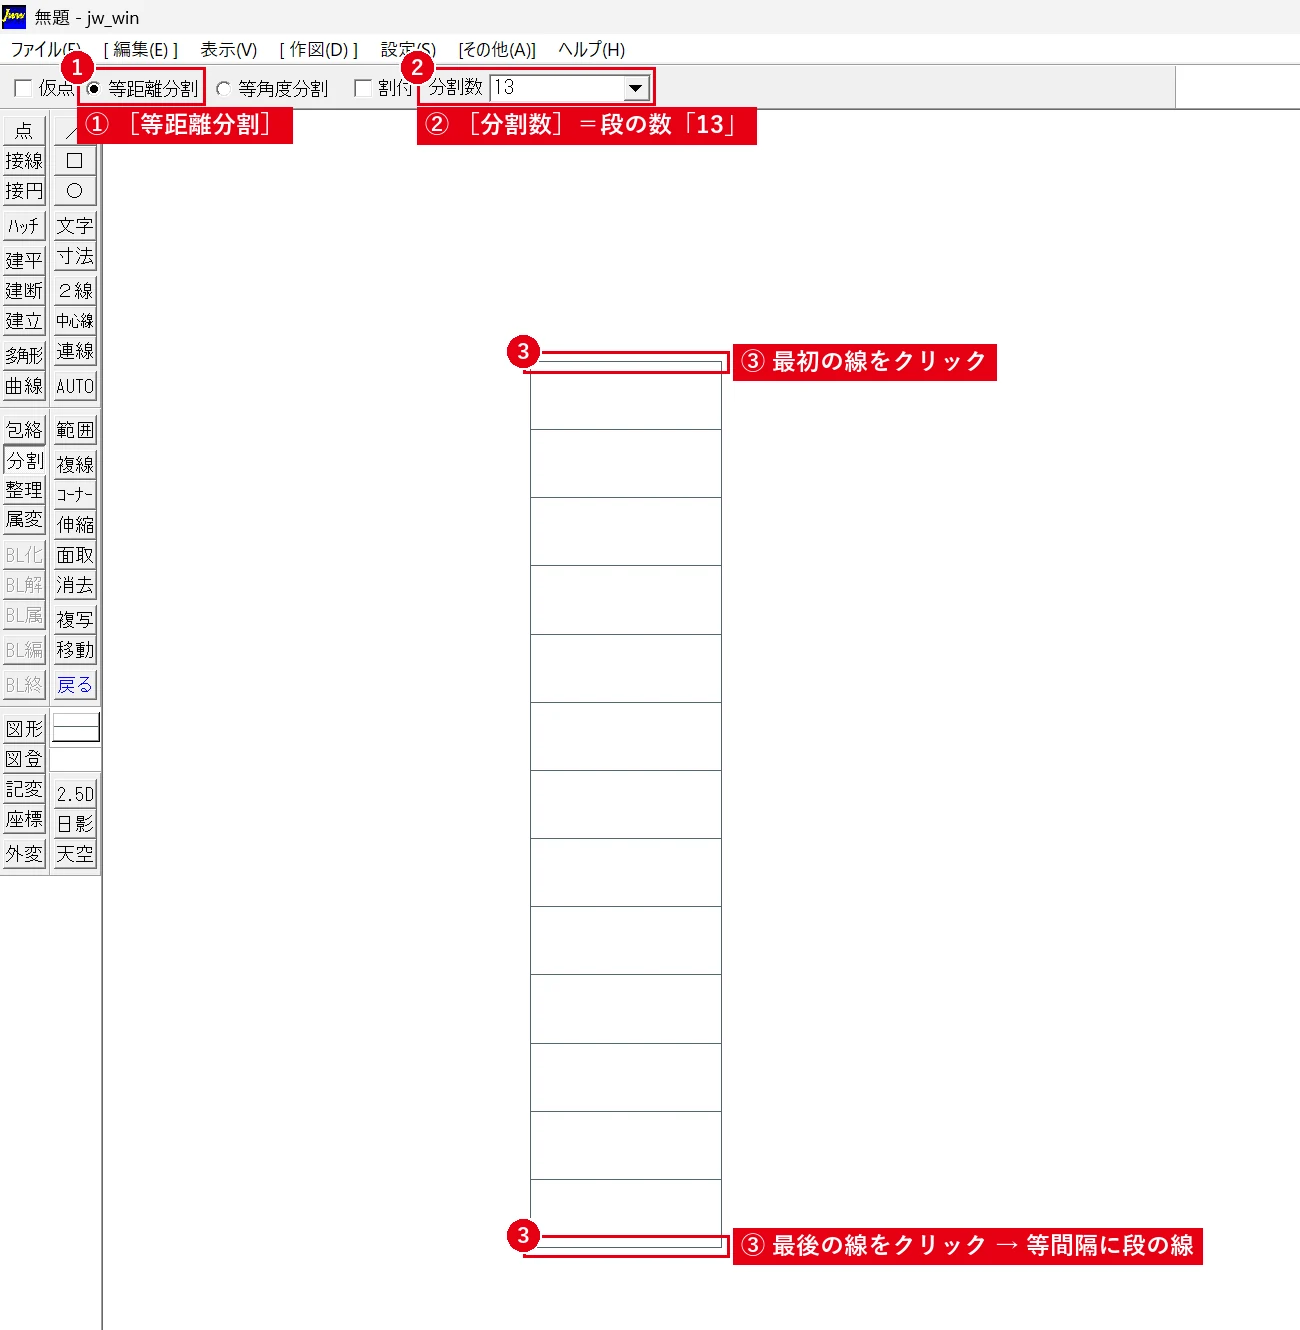The image size is (1300, 1330).
Task: Activate the 寸法 dimension tool
Action: point(75,256)
